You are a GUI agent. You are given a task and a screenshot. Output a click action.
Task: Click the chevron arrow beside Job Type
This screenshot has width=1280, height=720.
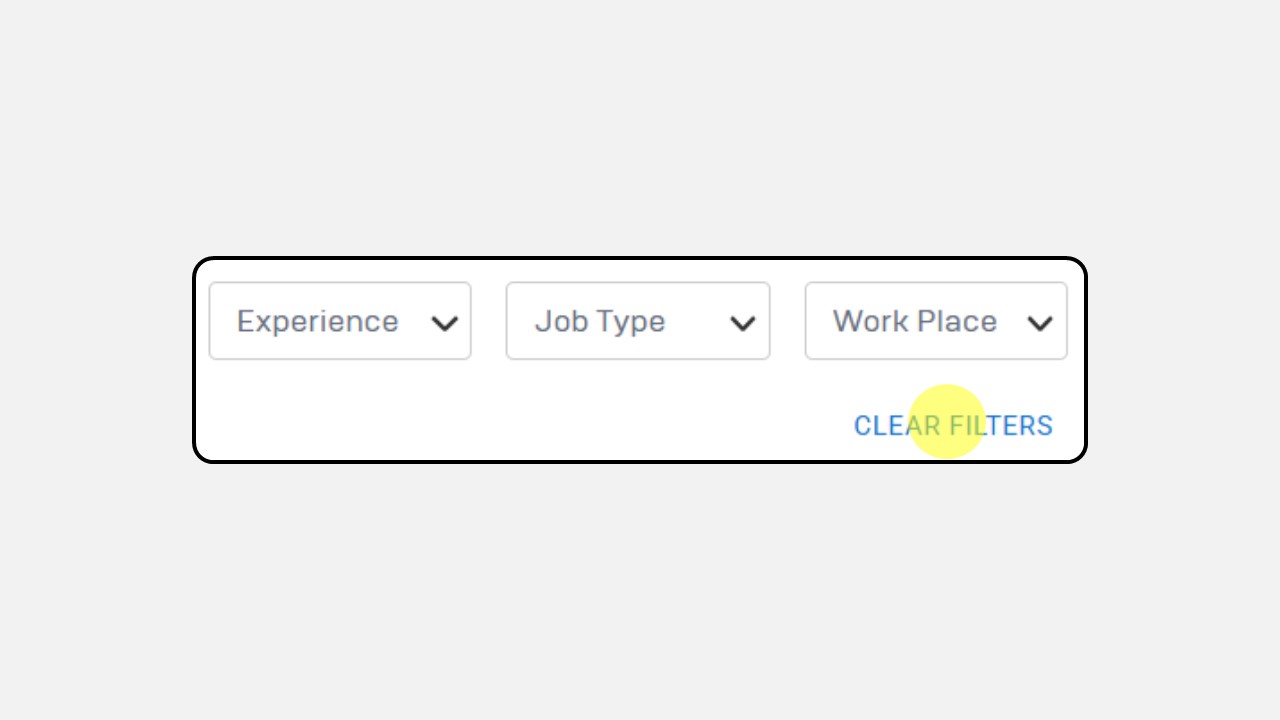point(742,324)
